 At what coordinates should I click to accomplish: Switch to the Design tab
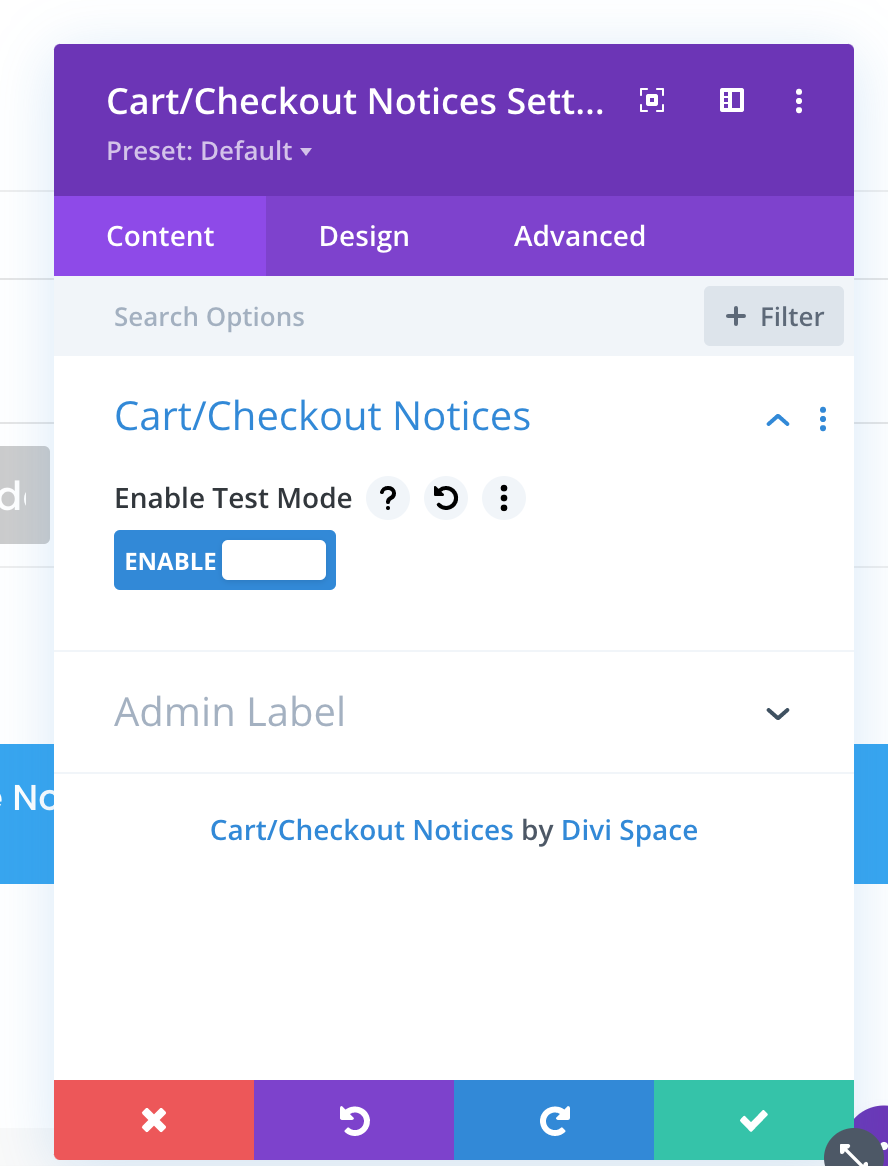[x=364, y=236]
